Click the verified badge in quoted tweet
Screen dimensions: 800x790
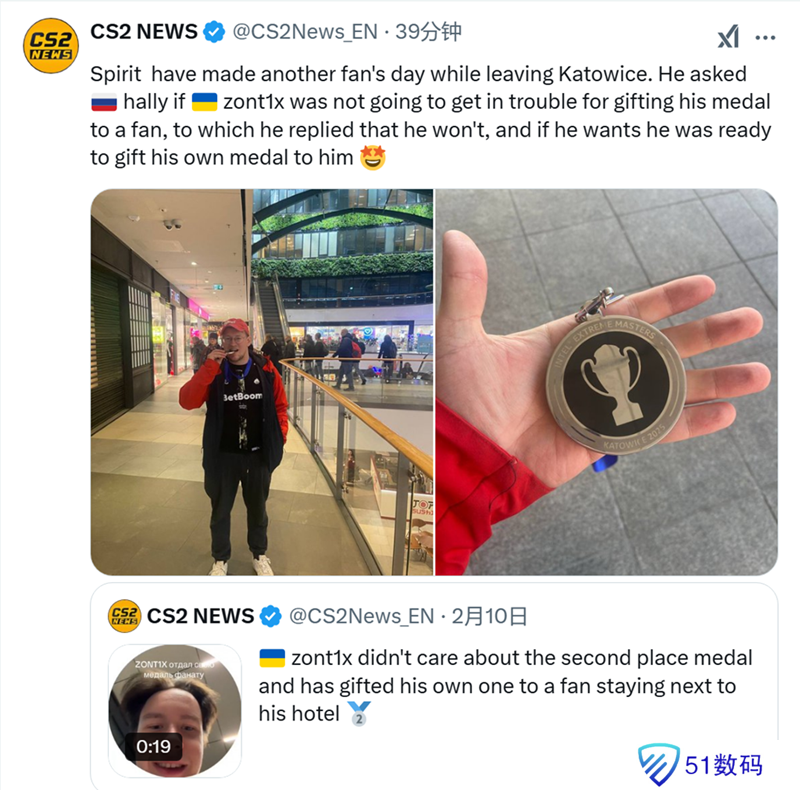pyautogui.click(x=270, y=616)
